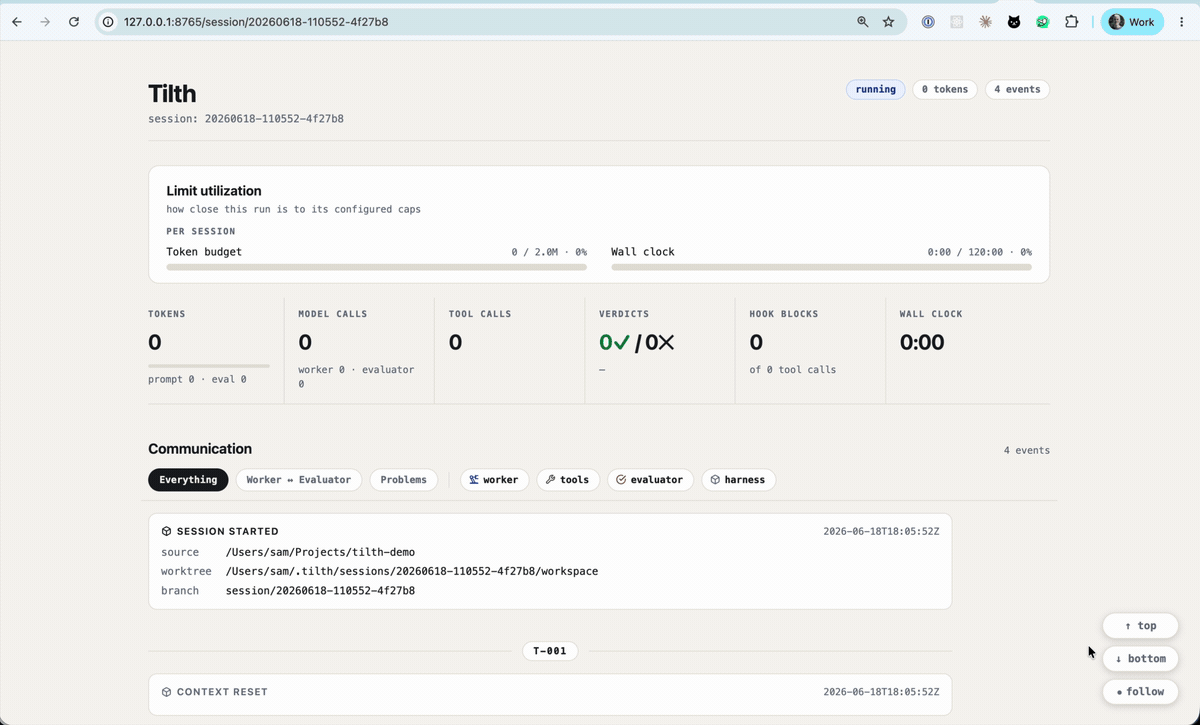Bookmark this page with the star icon

click(888, 22)
